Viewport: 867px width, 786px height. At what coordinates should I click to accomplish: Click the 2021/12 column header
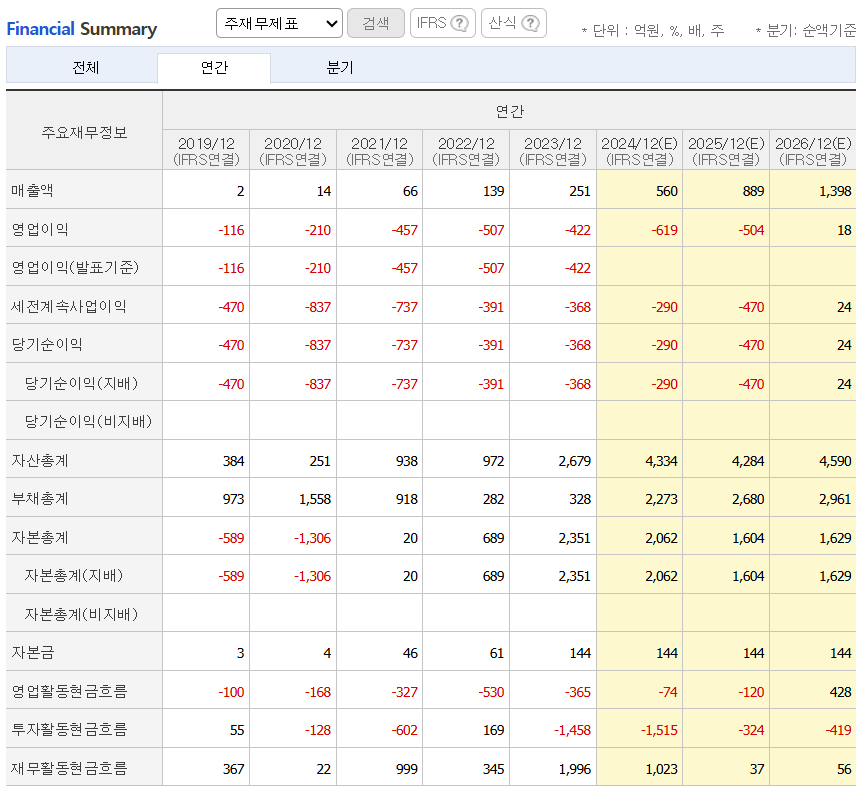(x=380, y=150)
